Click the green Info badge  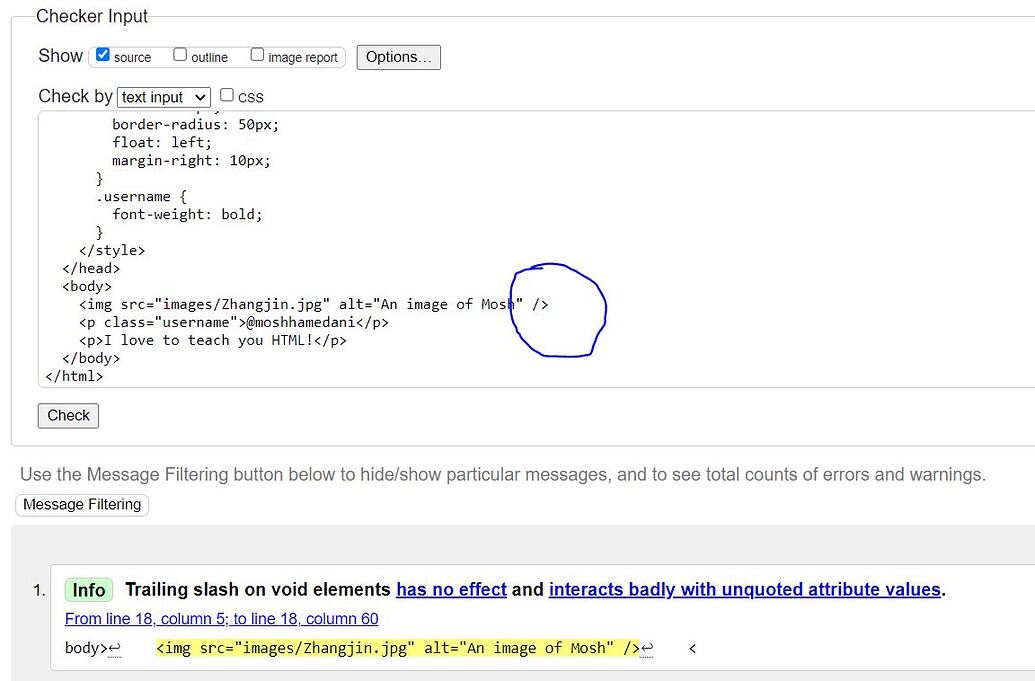click(x=88, y=590)
